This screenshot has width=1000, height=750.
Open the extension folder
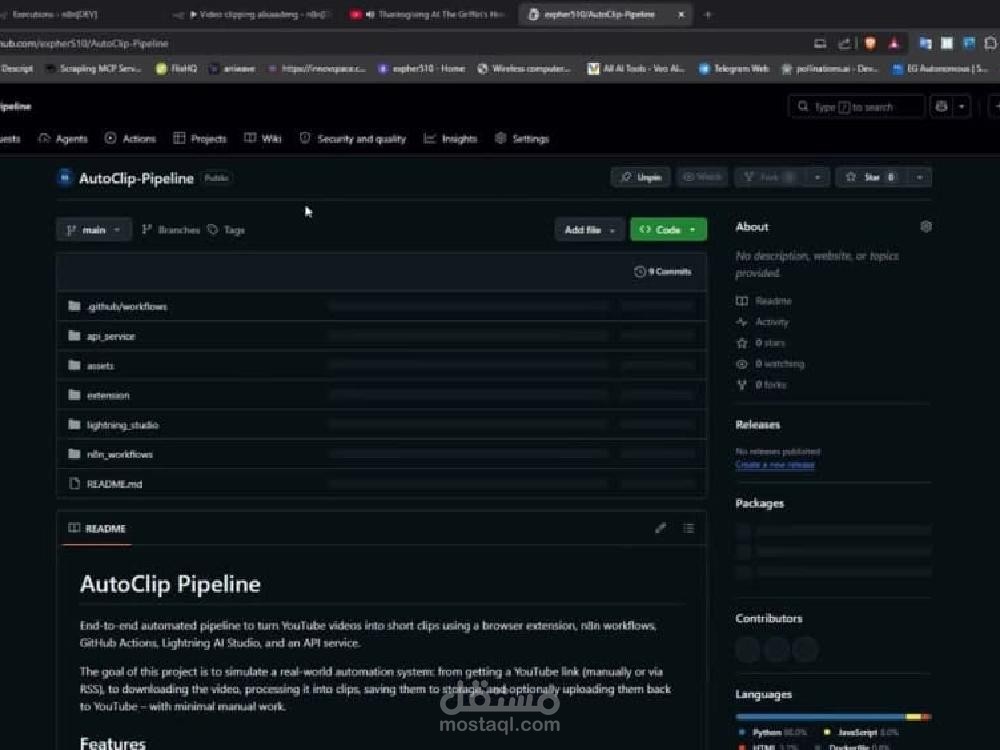[108, 395]
